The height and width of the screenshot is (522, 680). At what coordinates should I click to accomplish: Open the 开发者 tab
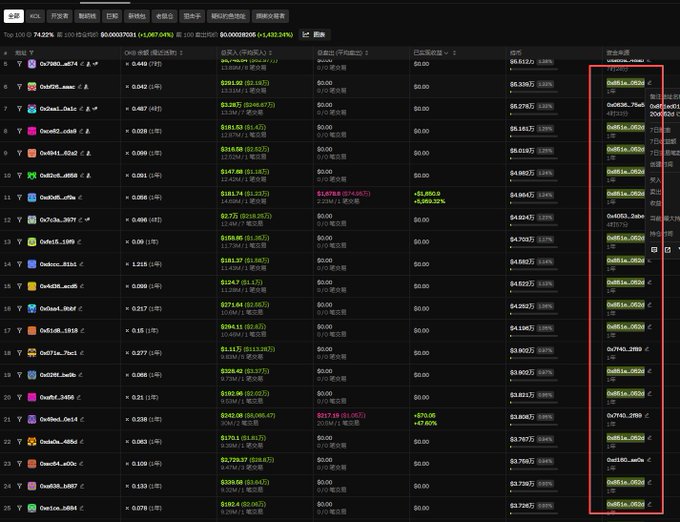click(59, 16)
